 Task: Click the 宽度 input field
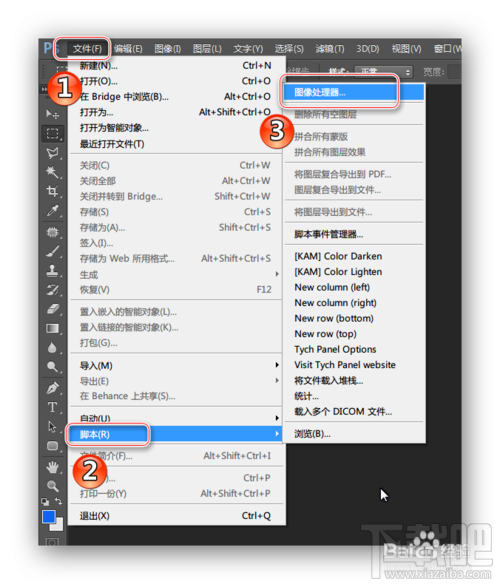[x=454, y=71]
